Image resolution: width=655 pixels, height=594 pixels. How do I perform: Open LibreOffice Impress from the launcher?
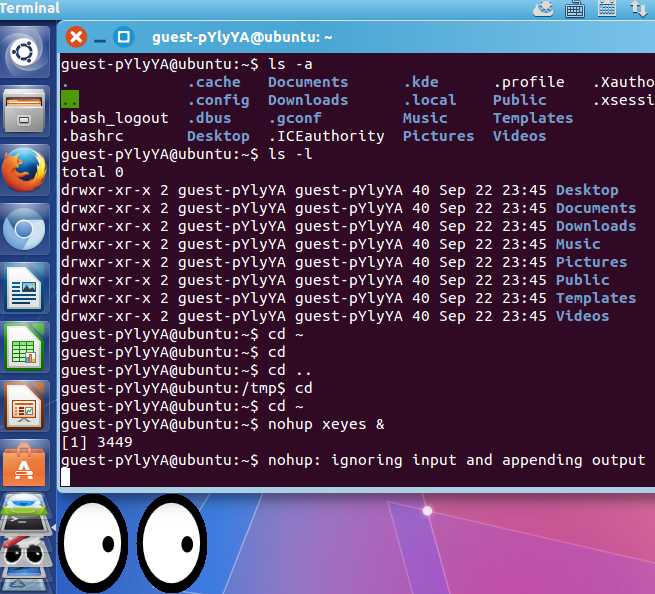(24, 406)
